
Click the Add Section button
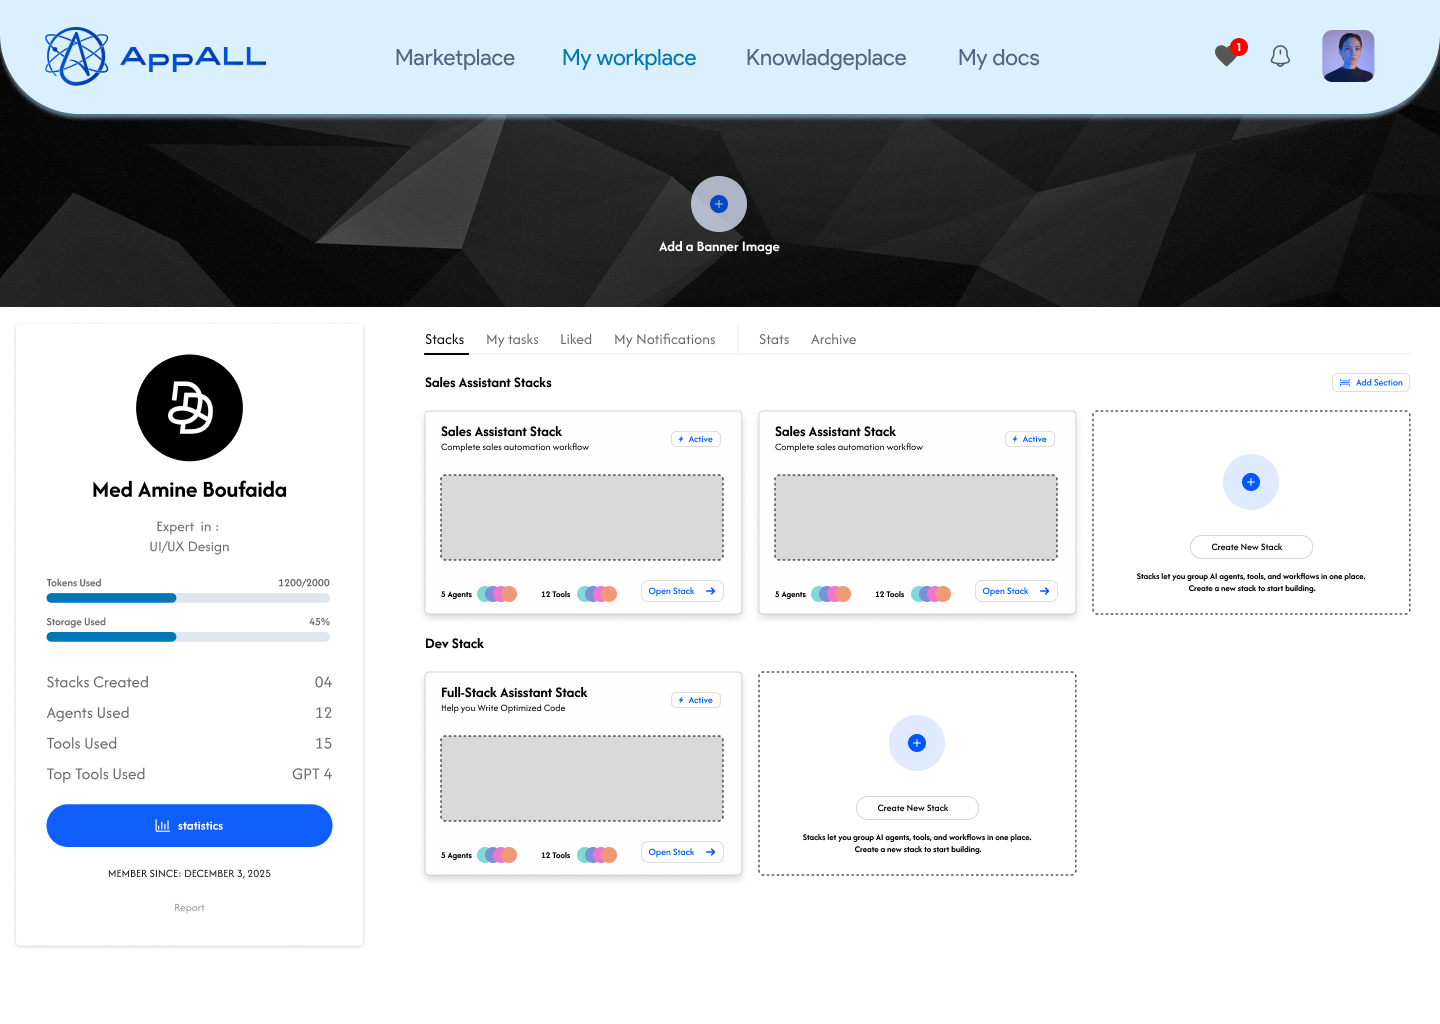tap(1371, 383)
